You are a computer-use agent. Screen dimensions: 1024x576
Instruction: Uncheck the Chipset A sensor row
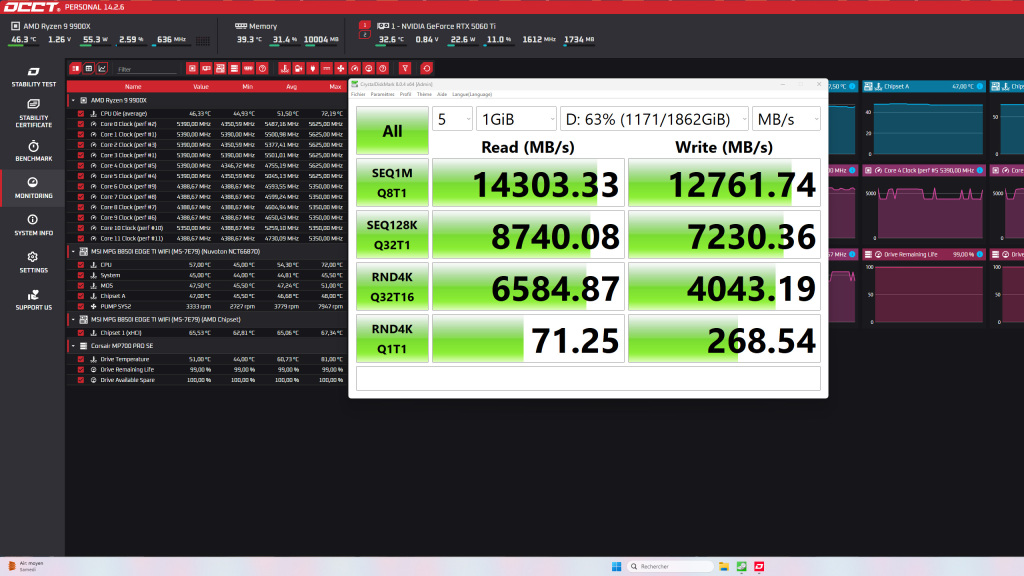[x=81, y=296]
